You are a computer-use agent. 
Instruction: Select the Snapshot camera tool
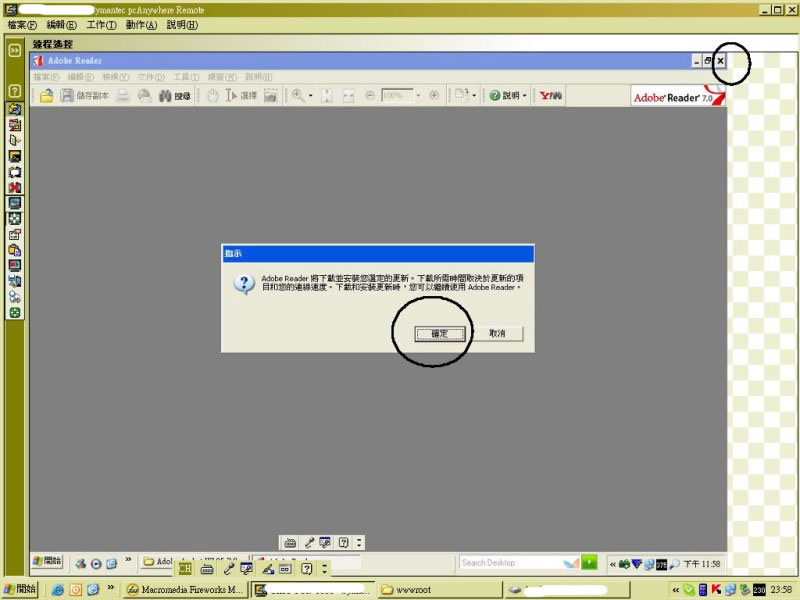pyautogui.click(x=270, y=95)
